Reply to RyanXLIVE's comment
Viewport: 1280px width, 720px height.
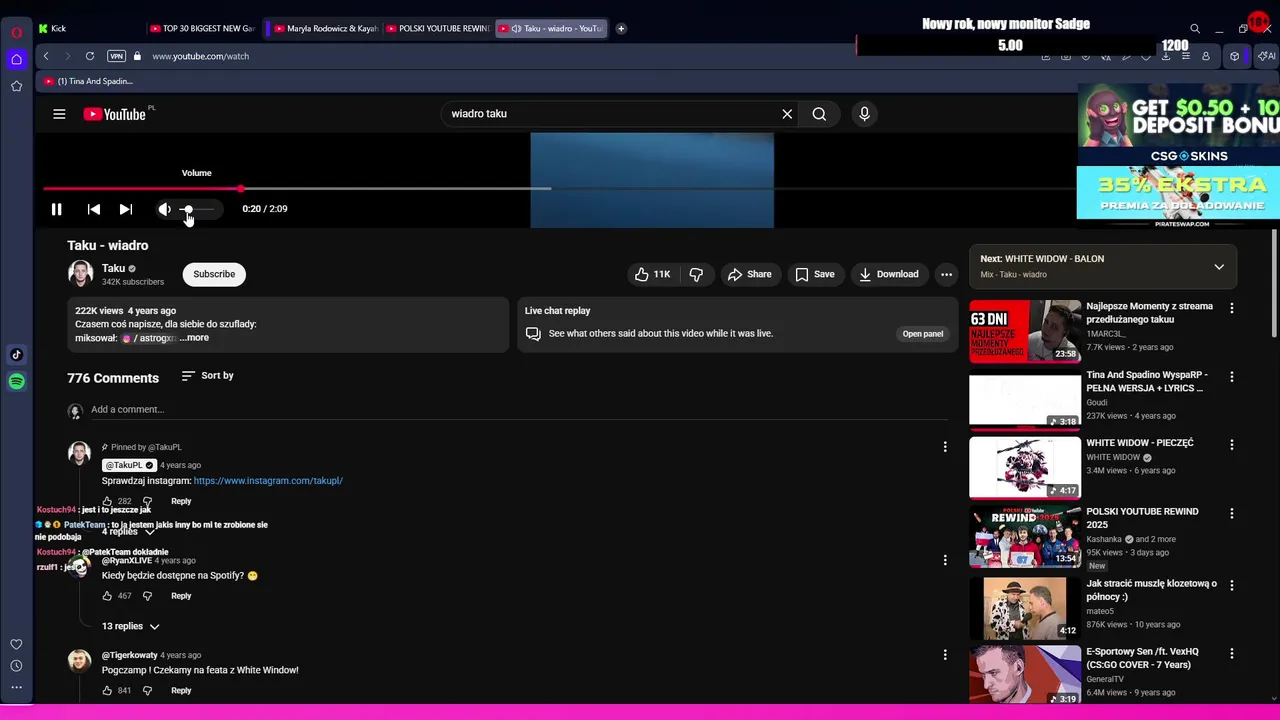point(181,596)
